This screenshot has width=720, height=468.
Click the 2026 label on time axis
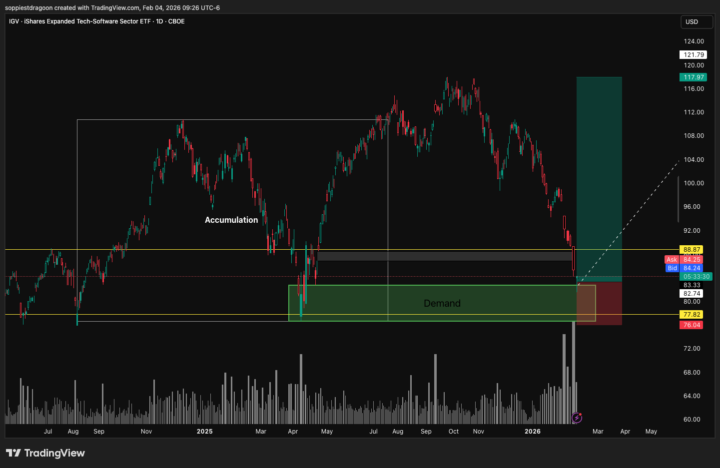(x=533, y=432)
